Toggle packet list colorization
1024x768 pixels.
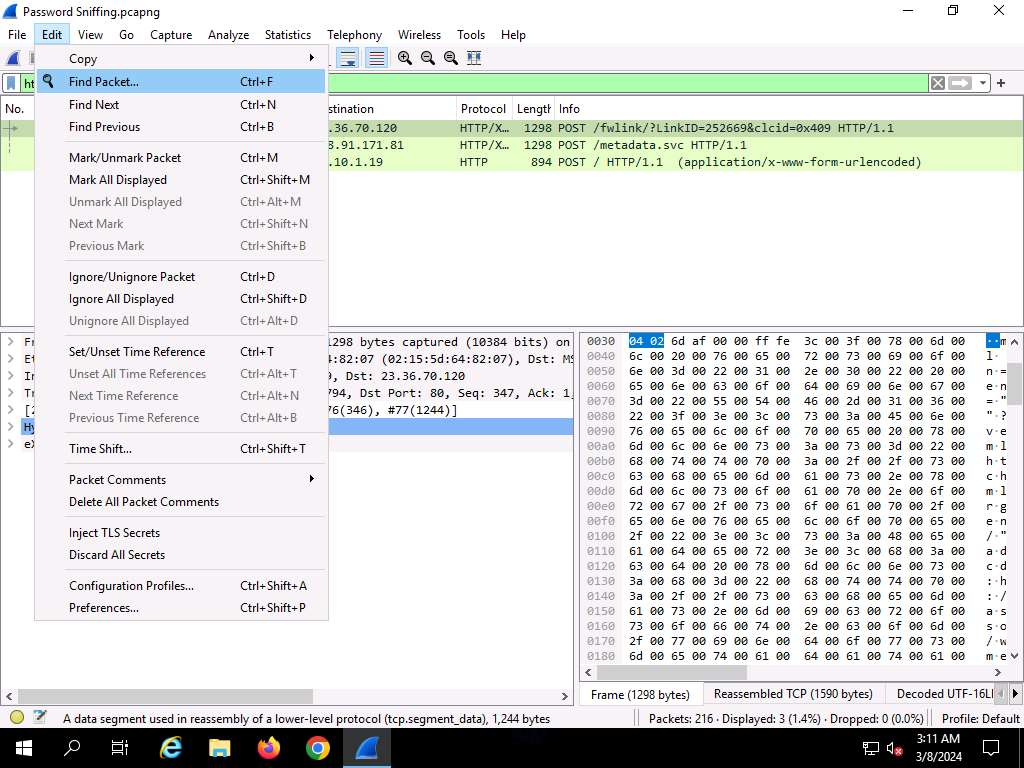pos(376,59)
